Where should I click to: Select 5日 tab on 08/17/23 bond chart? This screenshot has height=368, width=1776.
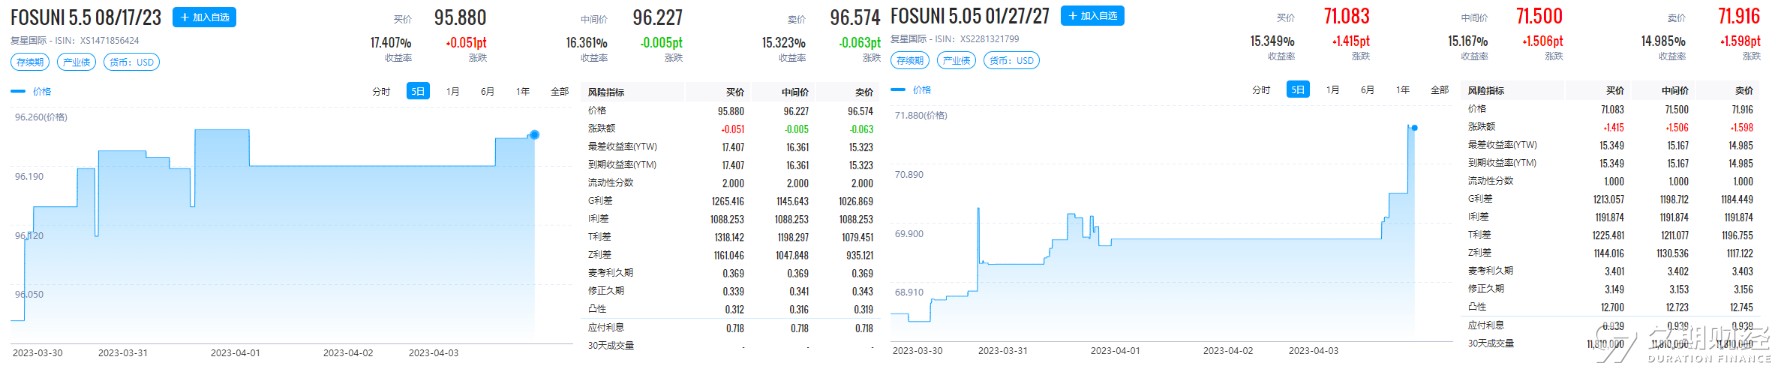coord(418,91)
